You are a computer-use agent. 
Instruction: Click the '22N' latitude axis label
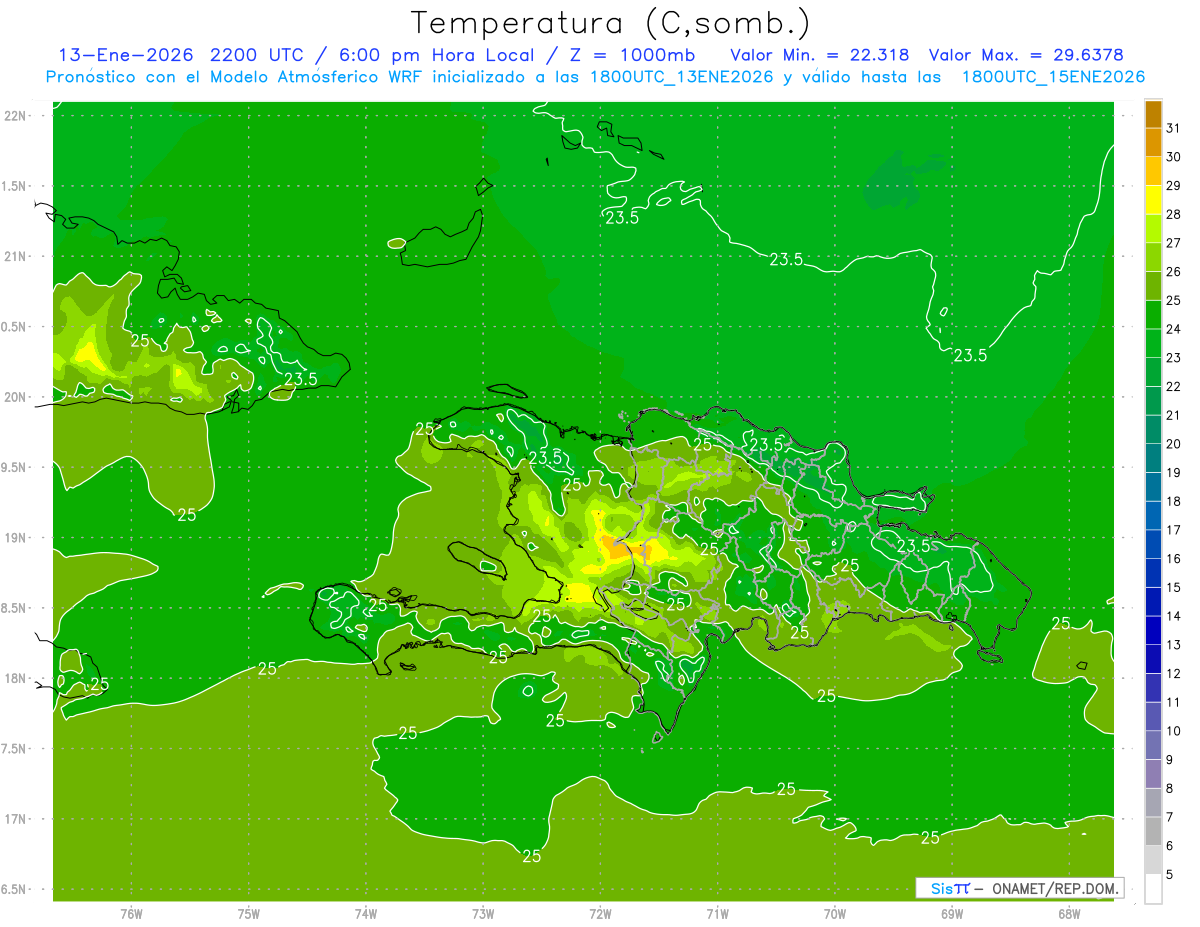15,116
